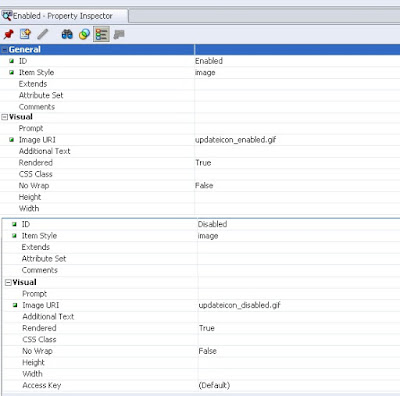400x396 pixels.
Task: Click No Wrap value False in Enabled item
Action: 204,185
